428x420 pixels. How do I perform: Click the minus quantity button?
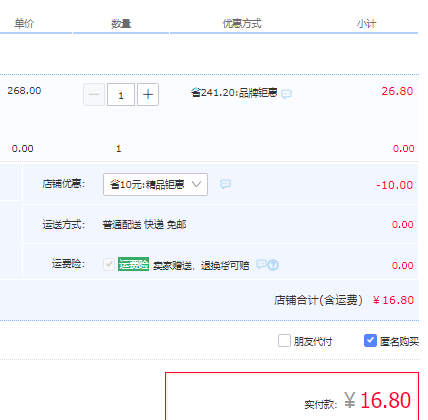coord(94,95)
